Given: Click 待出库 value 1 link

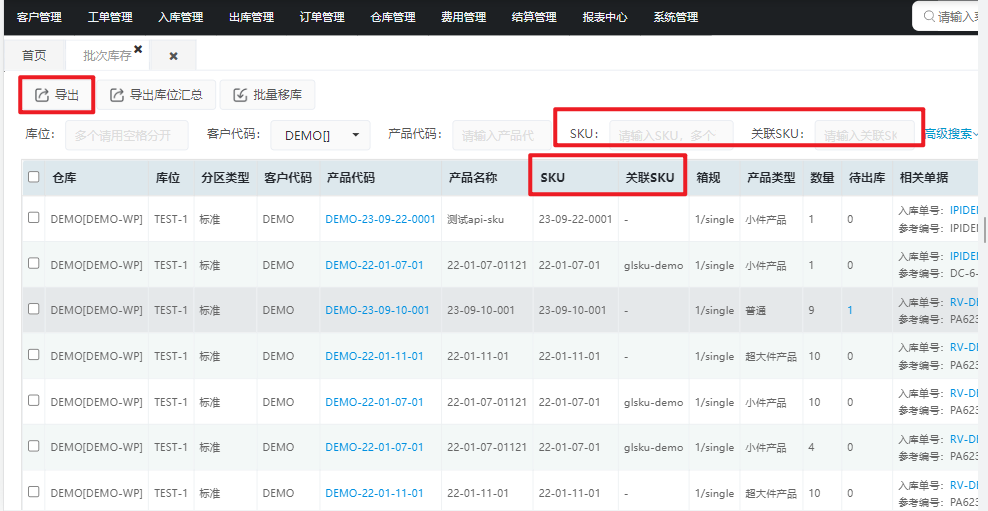Looking at the screenshot, I should click(x=850, y=310).
